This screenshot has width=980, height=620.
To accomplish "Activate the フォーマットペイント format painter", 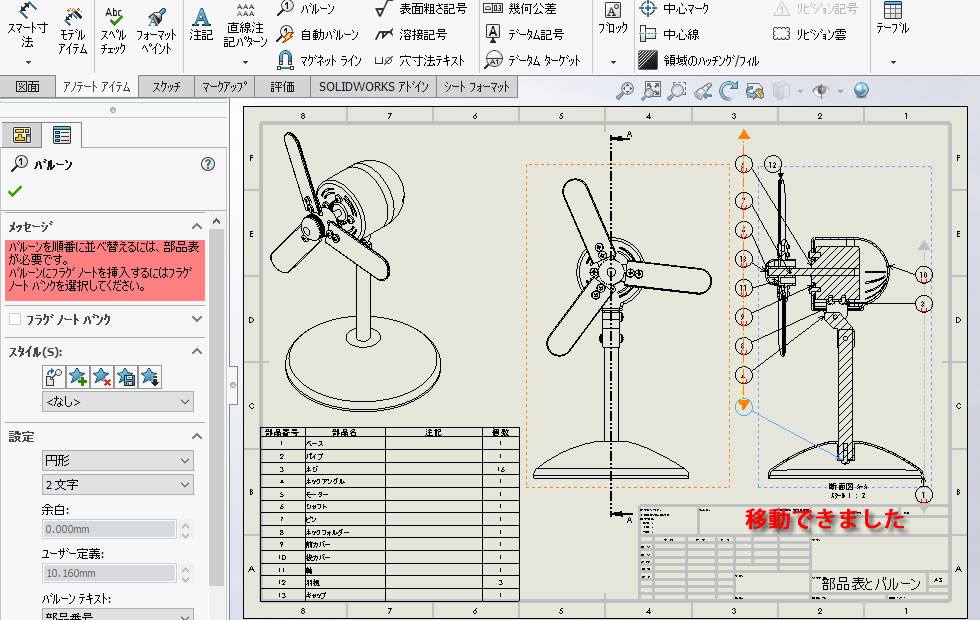I will click(156, 29).
